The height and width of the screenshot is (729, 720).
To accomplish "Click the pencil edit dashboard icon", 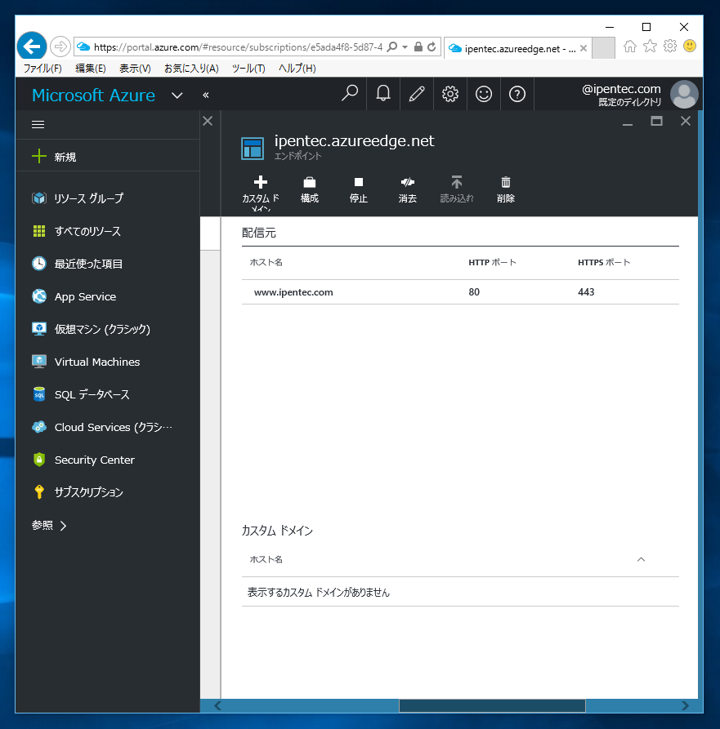I will coord(416,94).
